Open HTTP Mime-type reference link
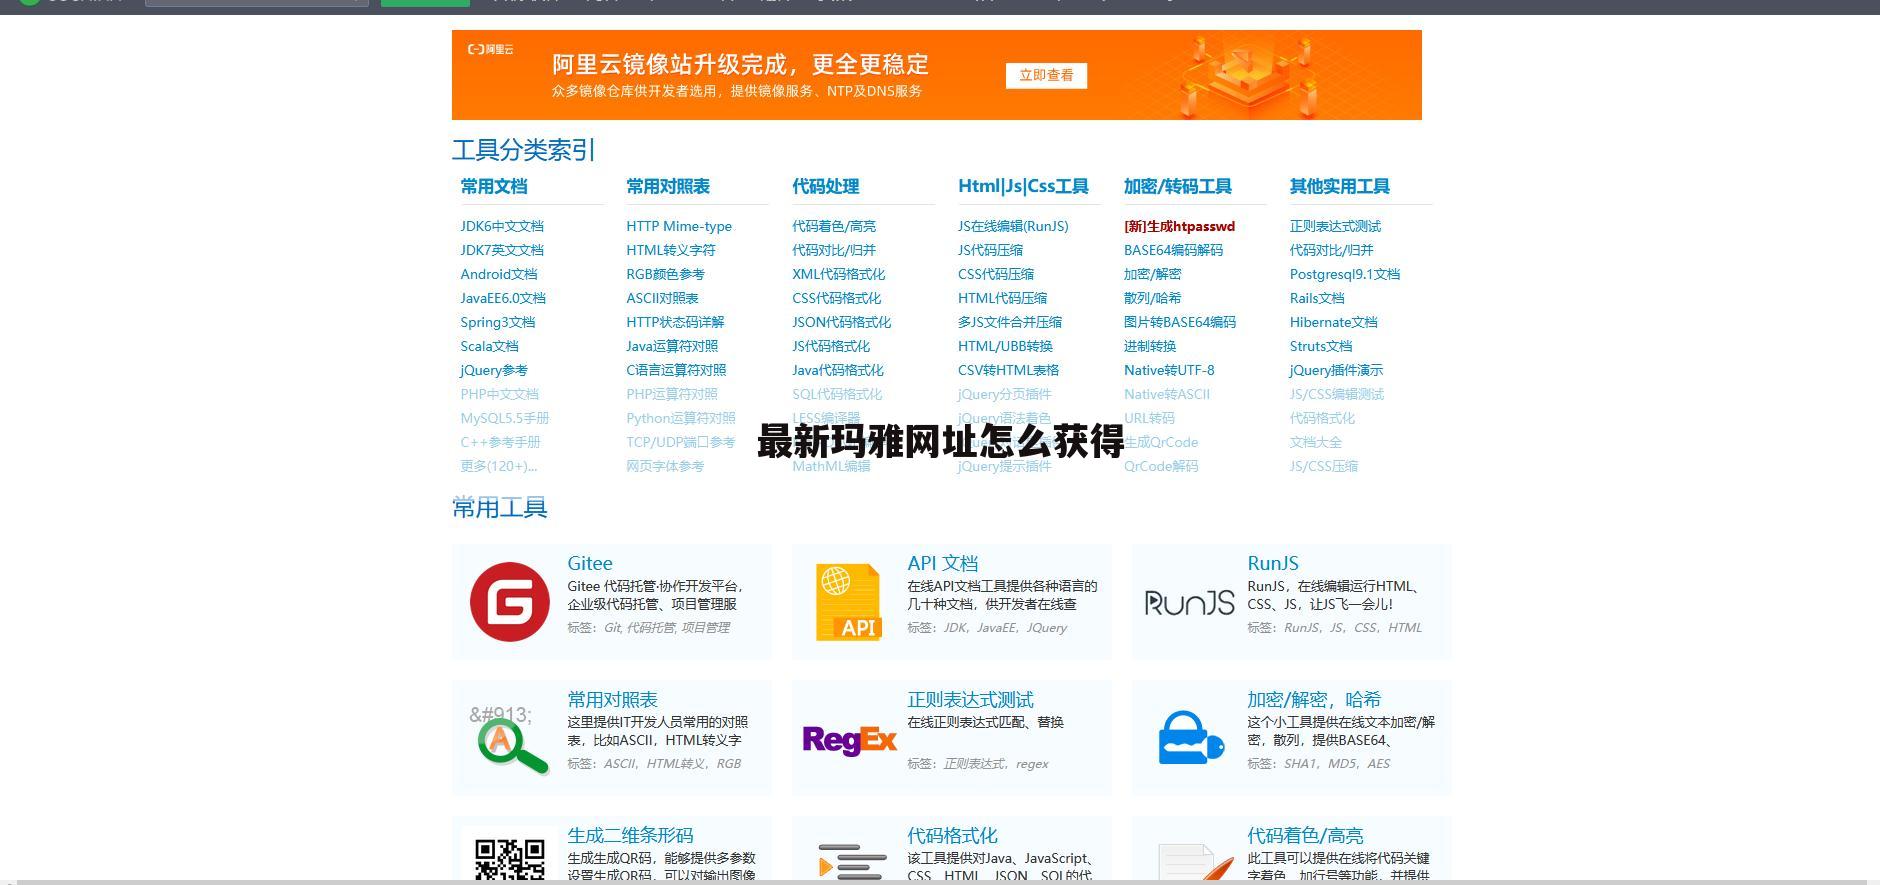The image size is (1880, 885). (679, 226)
